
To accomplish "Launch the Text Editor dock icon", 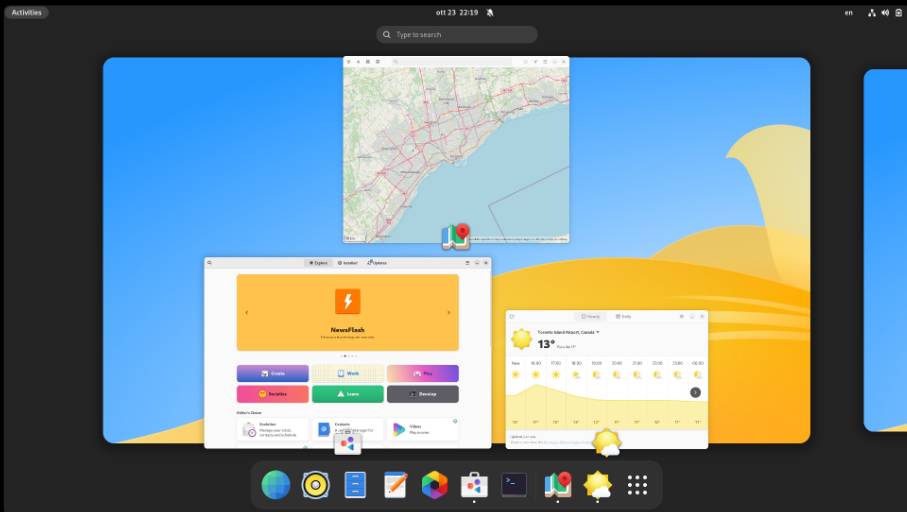I will pos(395,485).
